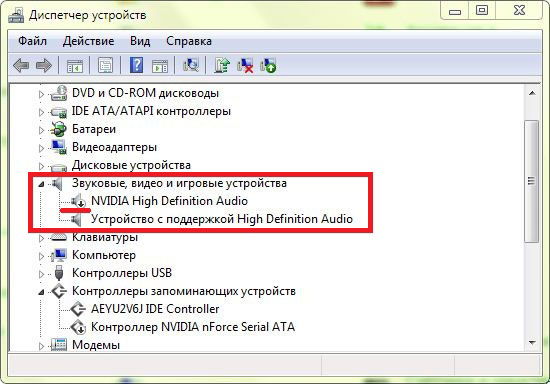Expand the Контроллеры USB node

coord(41,274)
